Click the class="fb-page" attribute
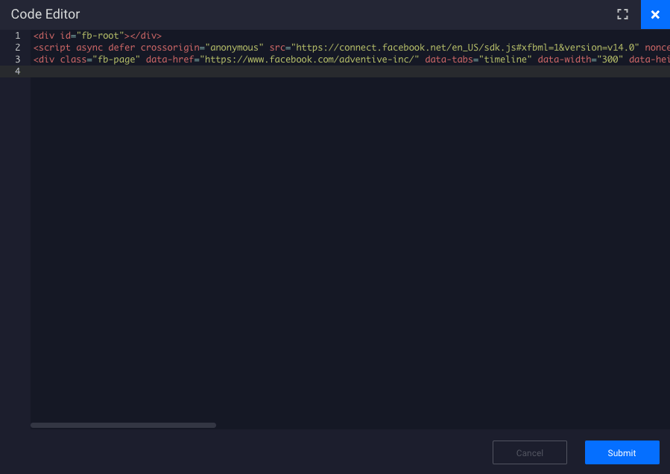Image resolution: width=670 pixels, height=474 pixels. [100, 59]
